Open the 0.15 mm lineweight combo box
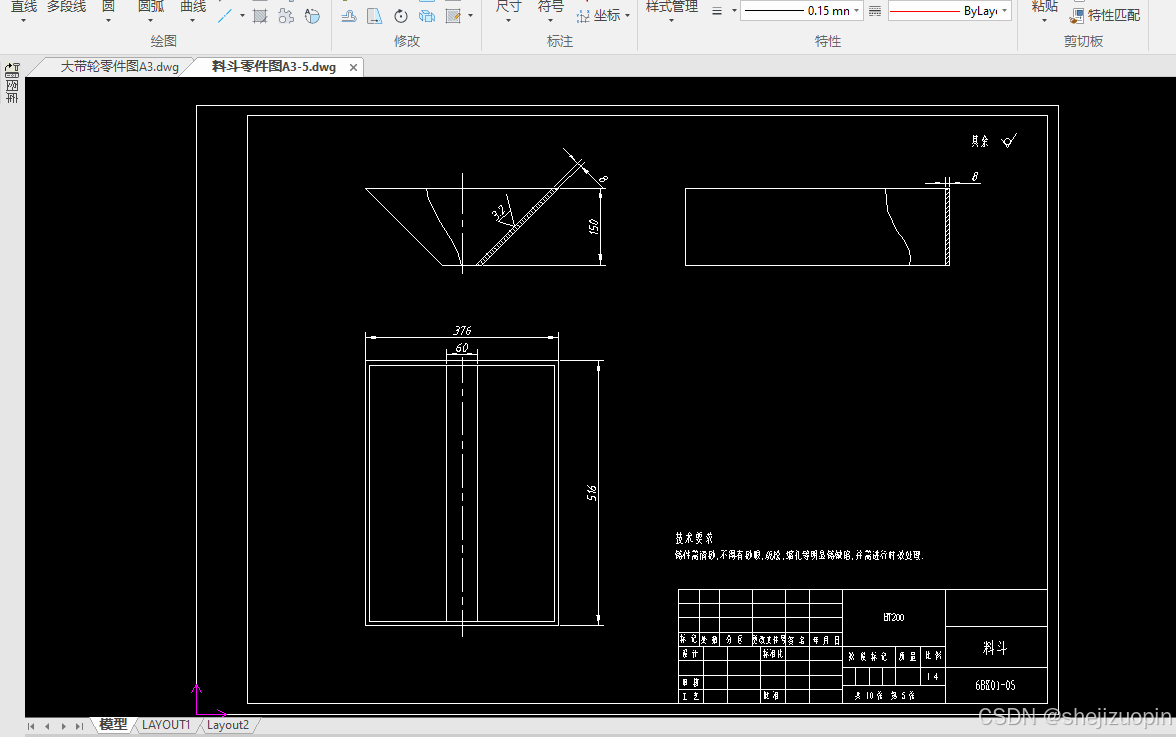Image resolution: width=1176 pixels, height=737 pixels. (801, 10)
